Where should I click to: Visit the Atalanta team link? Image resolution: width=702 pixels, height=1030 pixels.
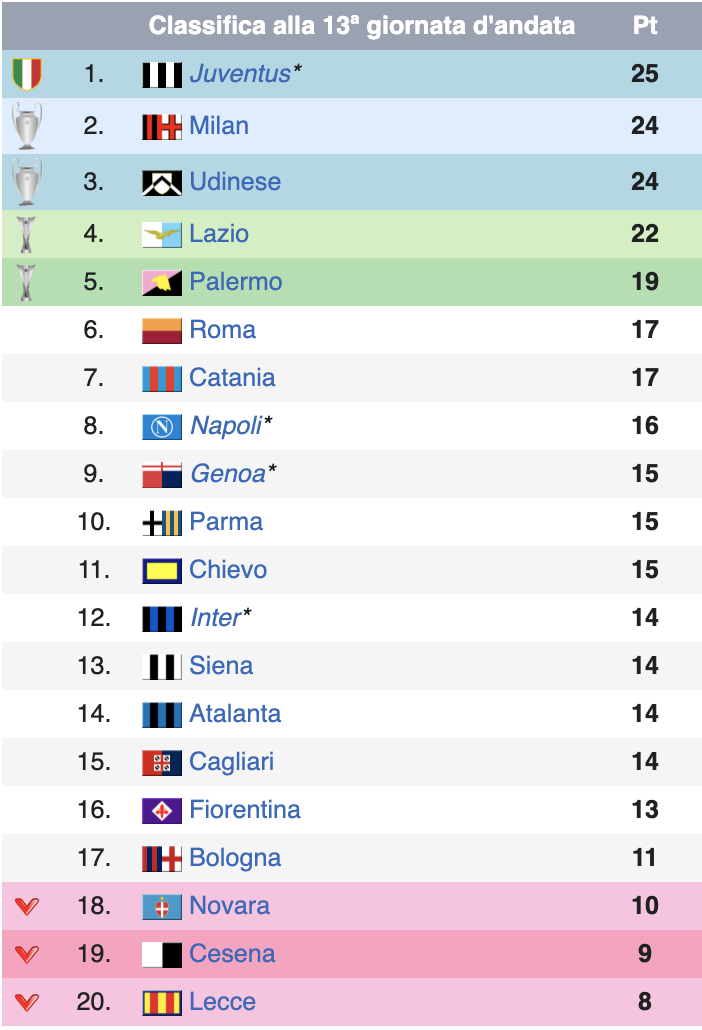[235, 713]
